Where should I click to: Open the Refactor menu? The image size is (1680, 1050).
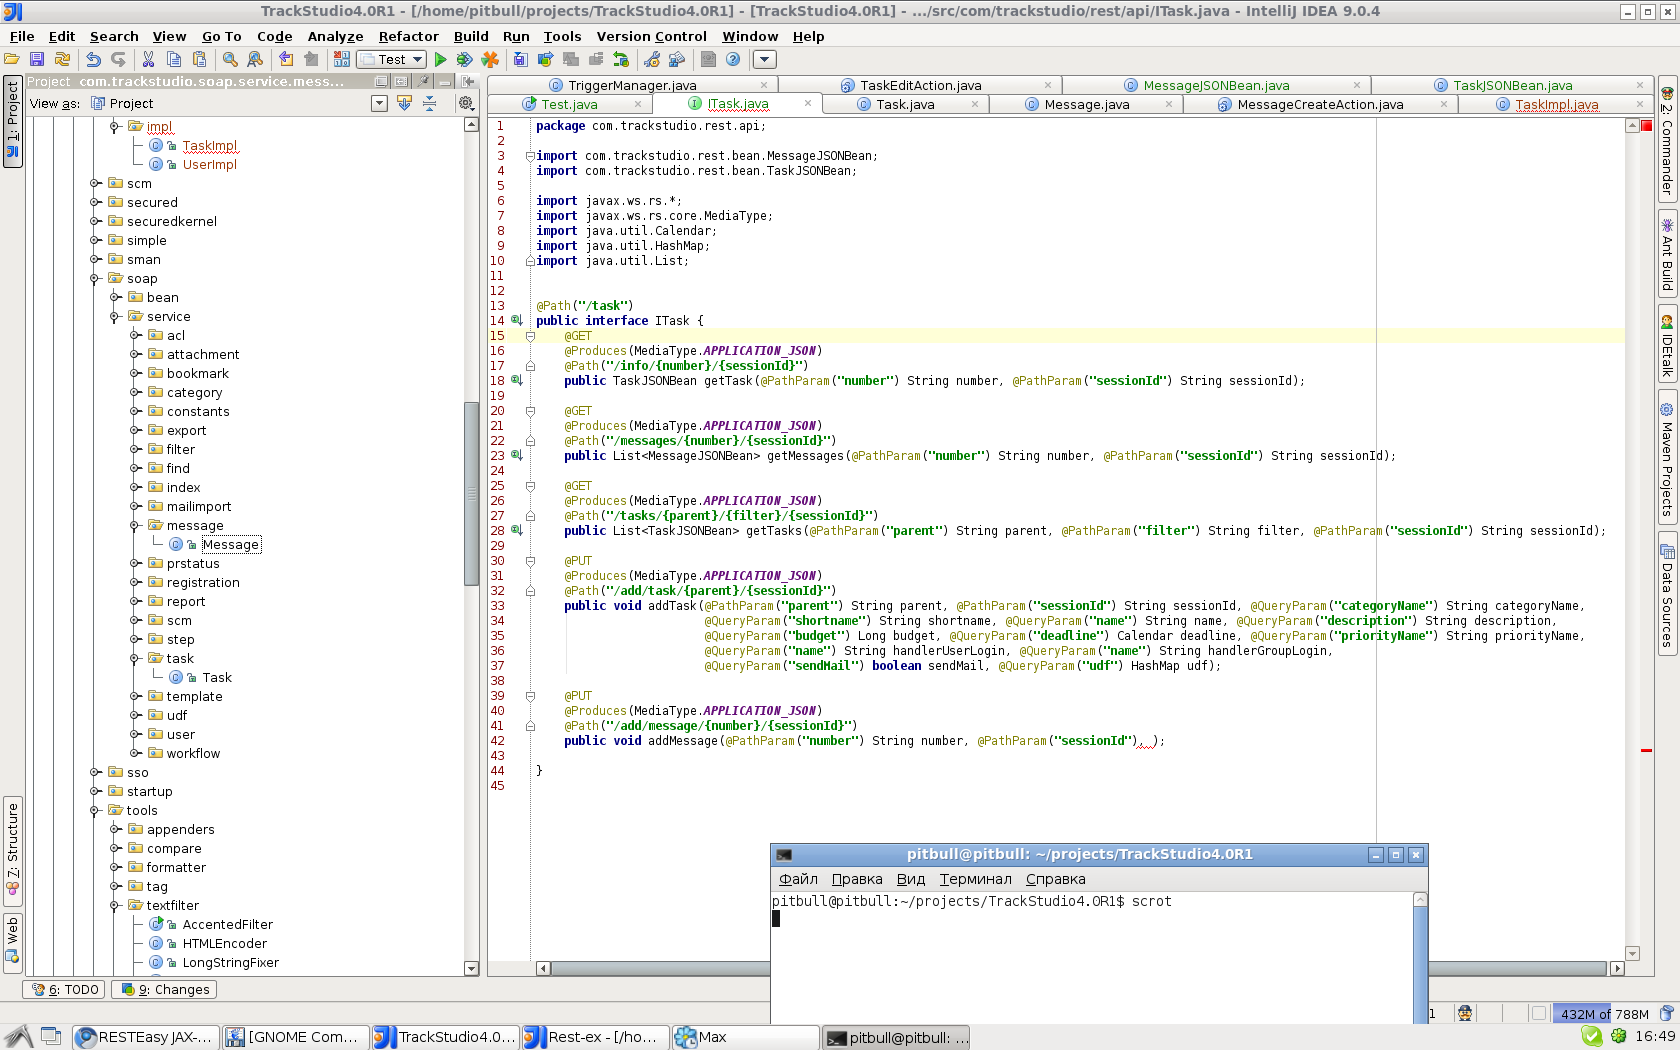tap(408, 36)
